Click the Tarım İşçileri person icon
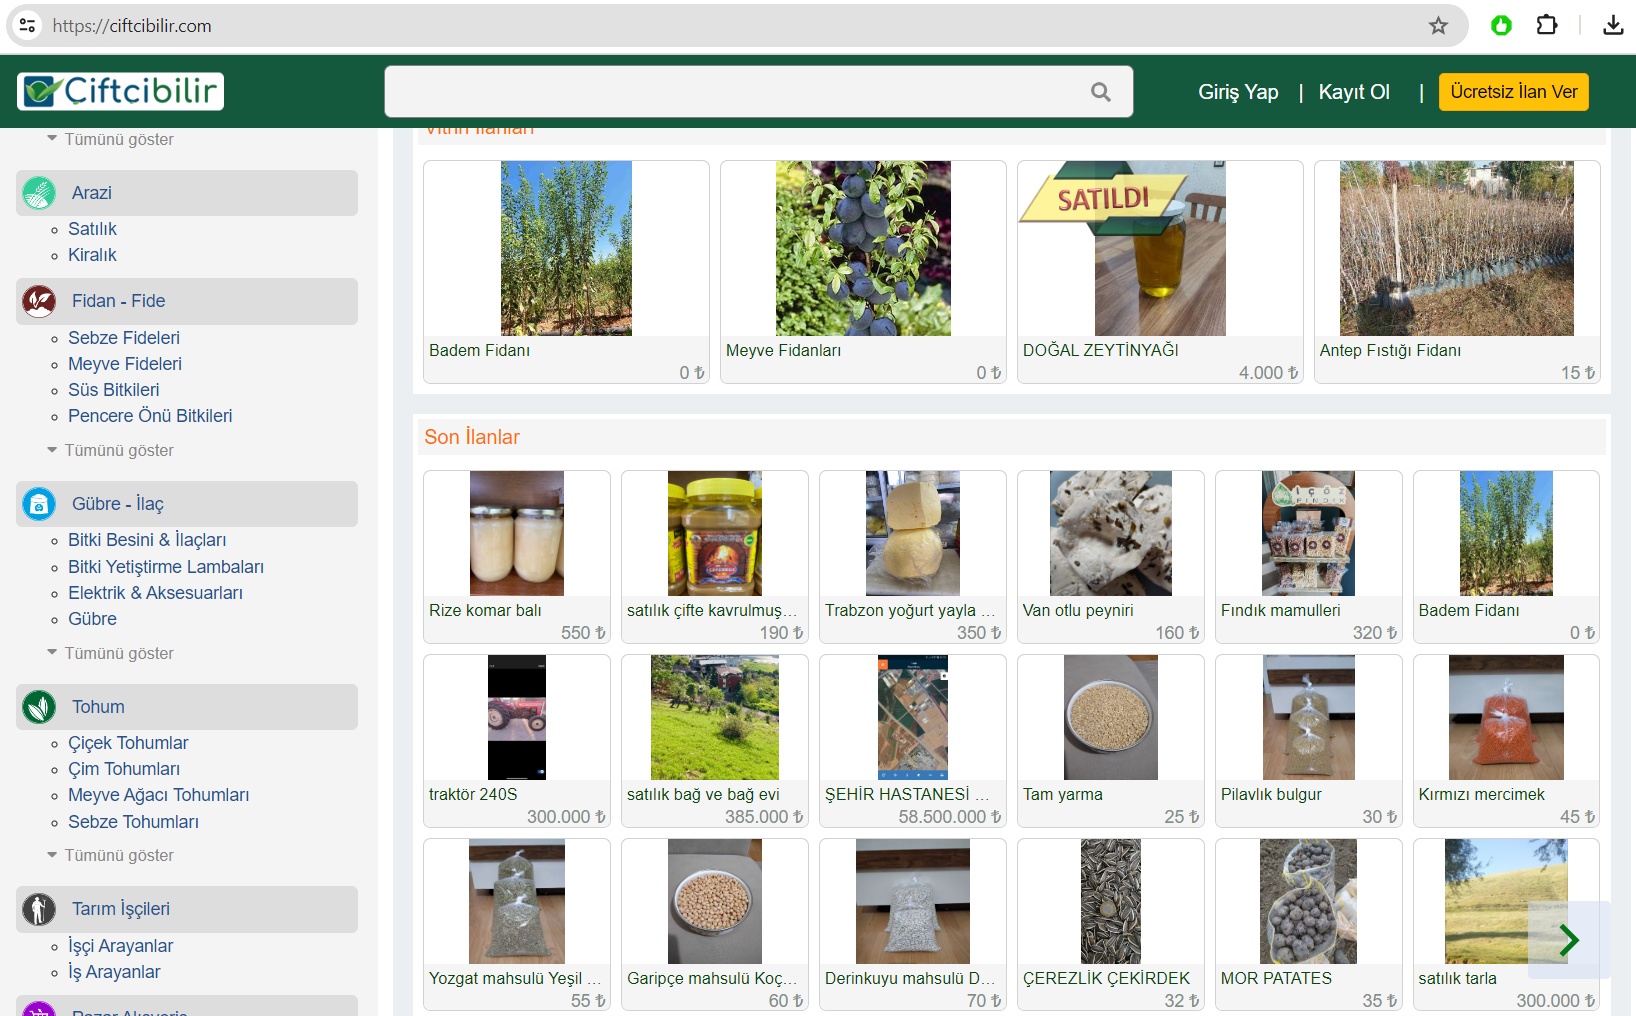Image resolution: width=1636 pixels, height=1016 pixels. (39, 909)
